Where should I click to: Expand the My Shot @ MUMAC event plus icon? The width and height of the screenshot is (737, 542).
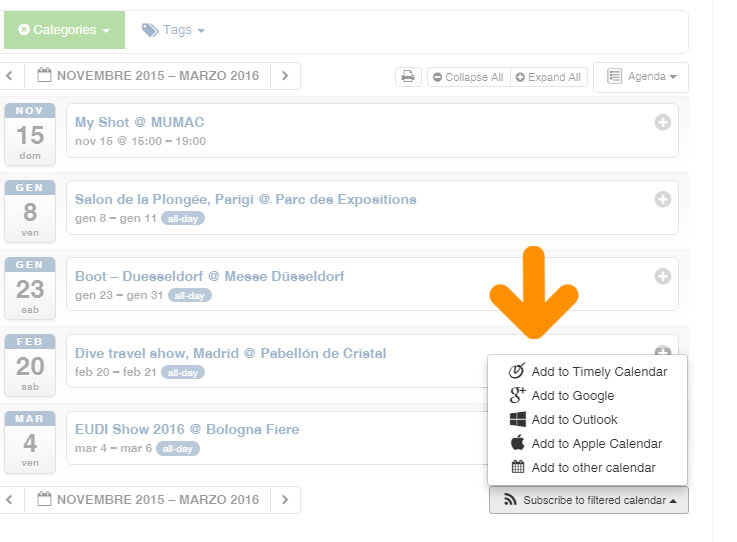(662, 123)
